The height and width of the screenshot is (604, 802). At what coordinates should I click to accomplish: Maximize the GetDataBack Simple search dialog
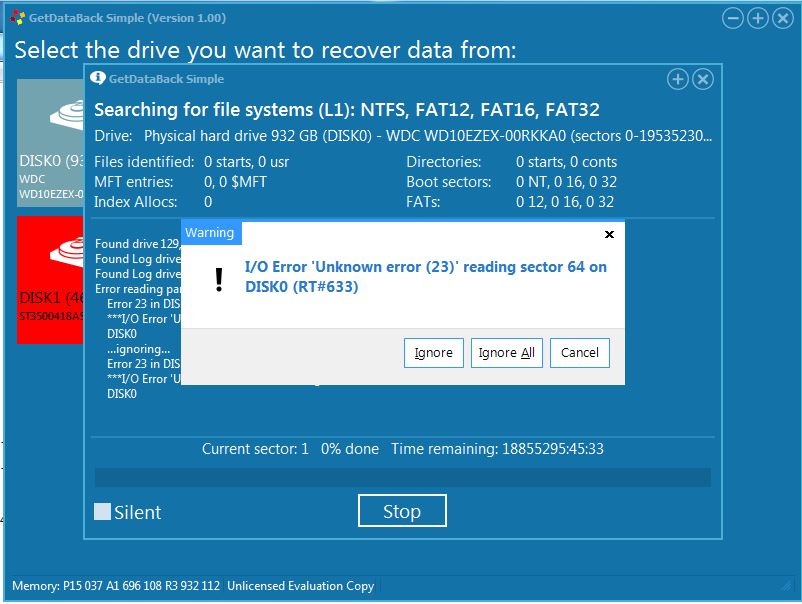pyautogui.click(x=678, y=79)
